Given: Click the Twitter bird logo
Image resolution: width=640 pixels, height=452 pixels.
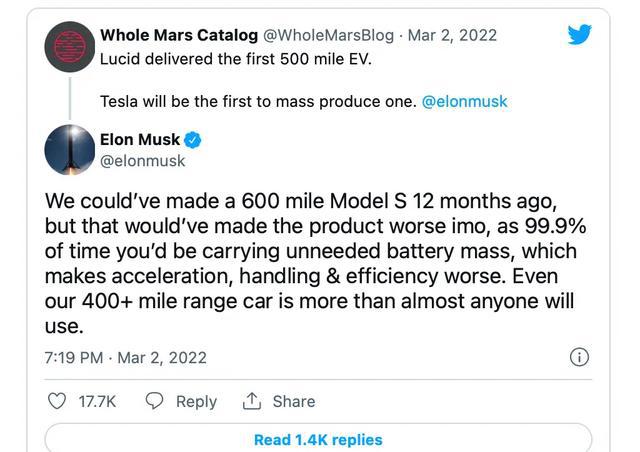Looking at the screenshot, I should pyautogui.click(x=580, y=34).
